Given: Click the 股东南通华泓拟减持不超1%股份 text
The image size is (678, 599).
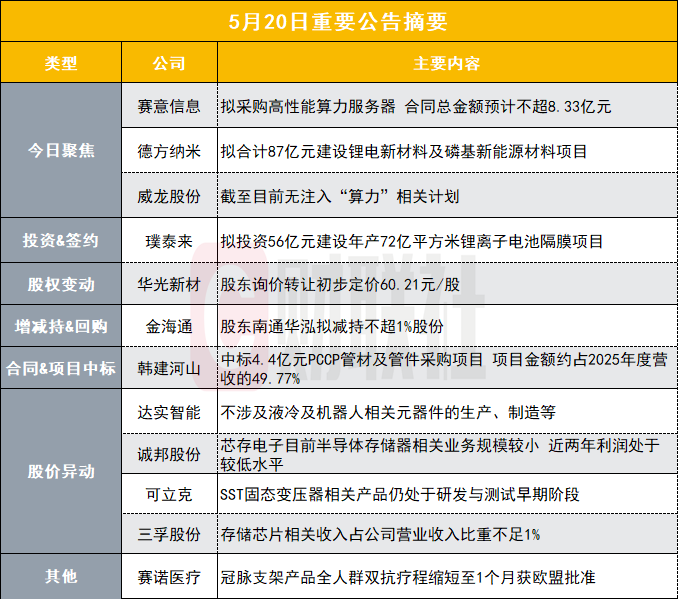Looking at the screenshot, I should tap(332, 327).
